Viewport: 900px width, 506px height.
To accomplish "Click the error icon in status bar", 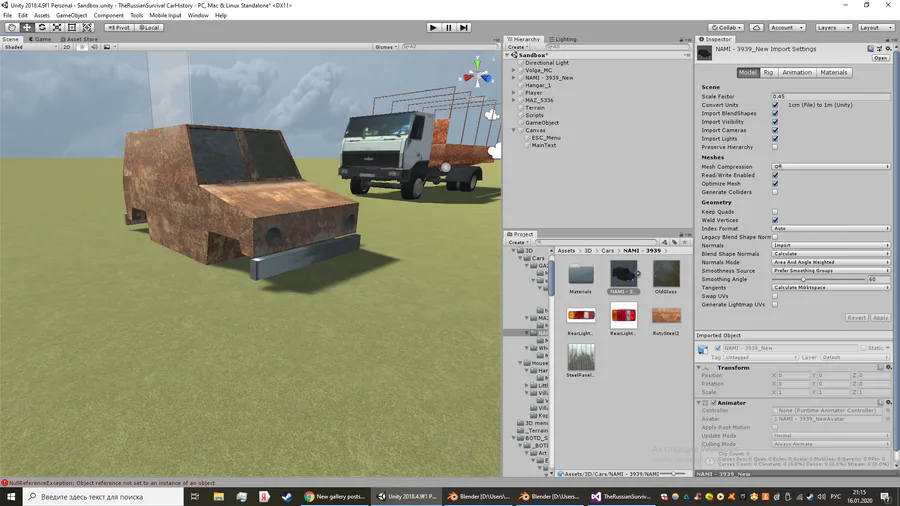I will (x=5, y=482).
